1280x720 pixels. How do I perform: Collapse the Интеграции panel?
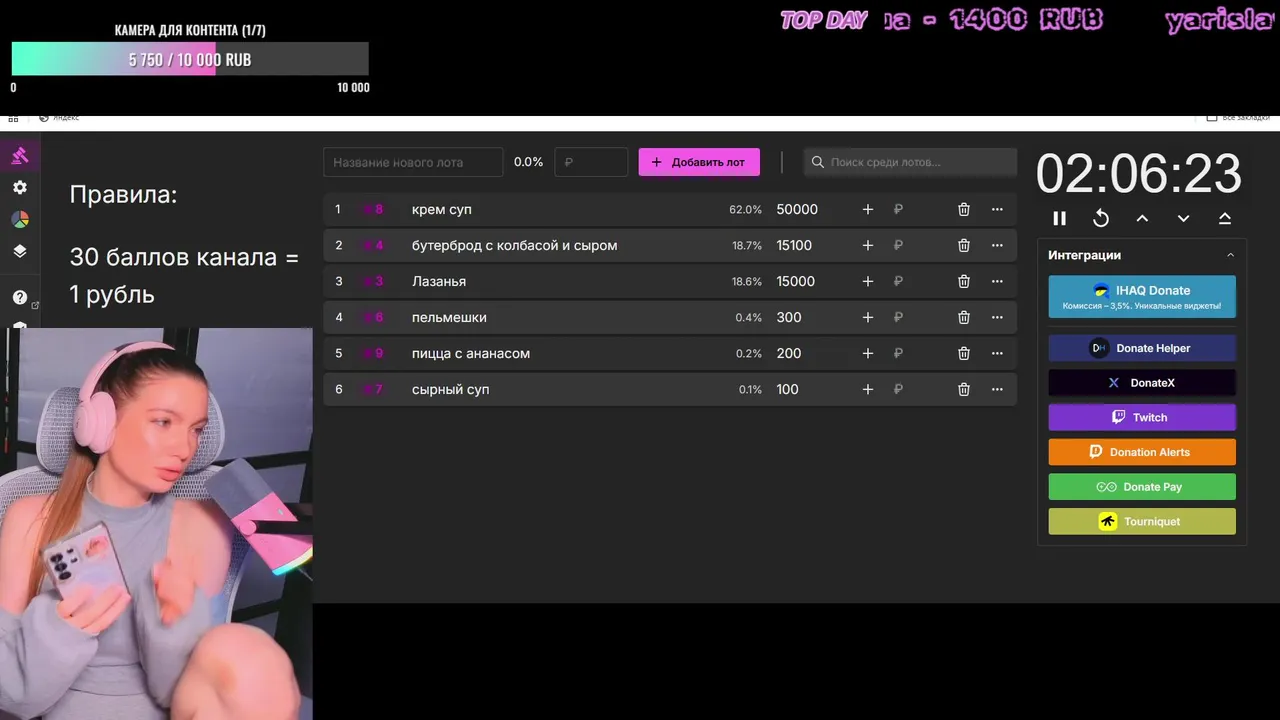pyautogui.click(x=1230, y=255)
